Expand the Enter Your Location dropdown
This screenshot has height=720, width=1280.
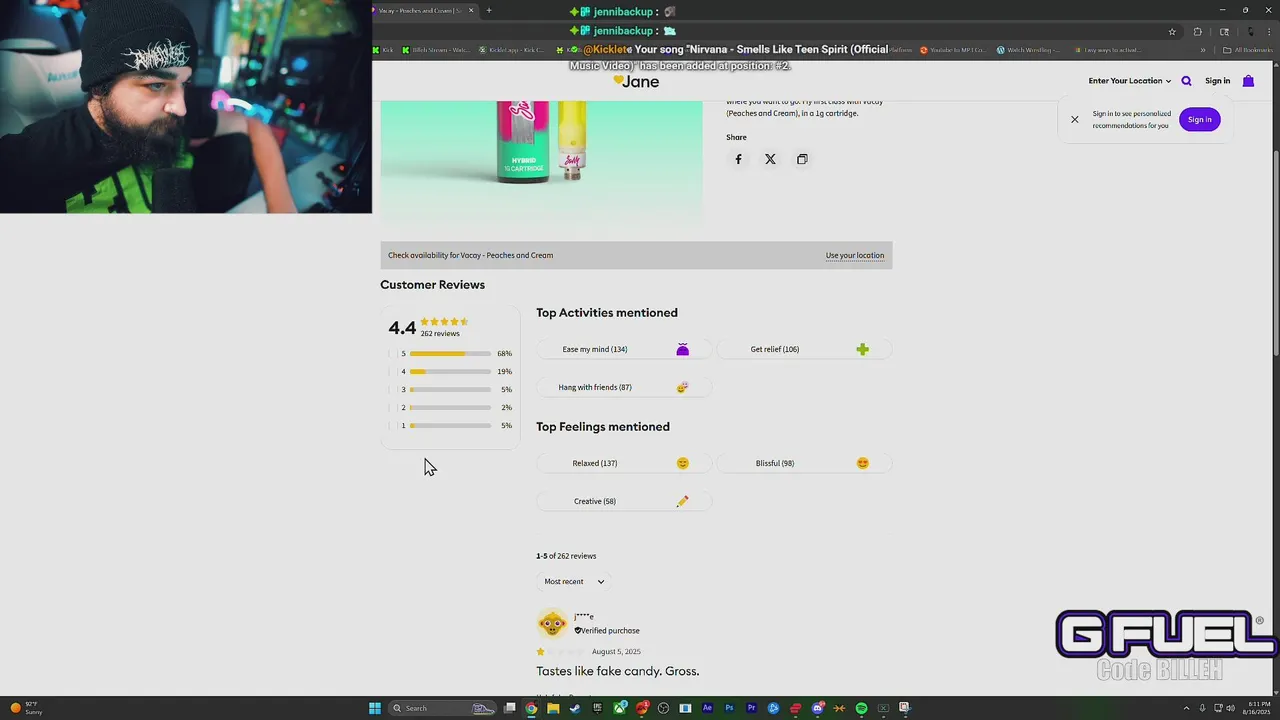pyautogui.click(x=1129, y=81)
